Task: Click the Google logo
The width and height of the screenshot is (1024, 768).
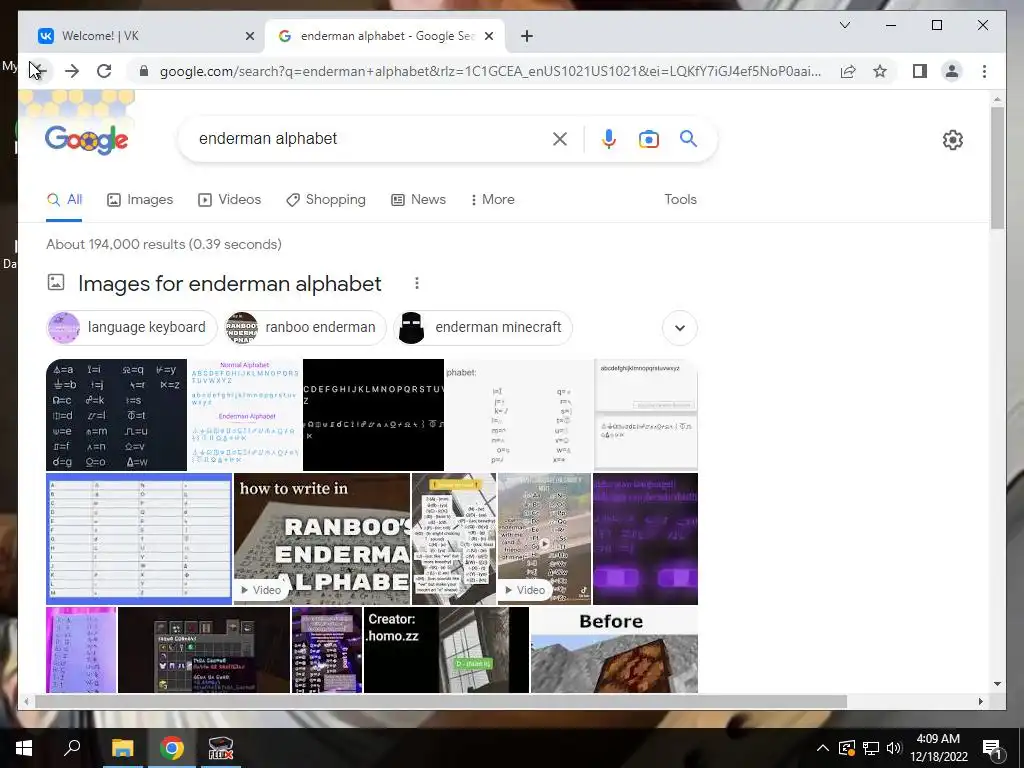Action: [86, 140]
